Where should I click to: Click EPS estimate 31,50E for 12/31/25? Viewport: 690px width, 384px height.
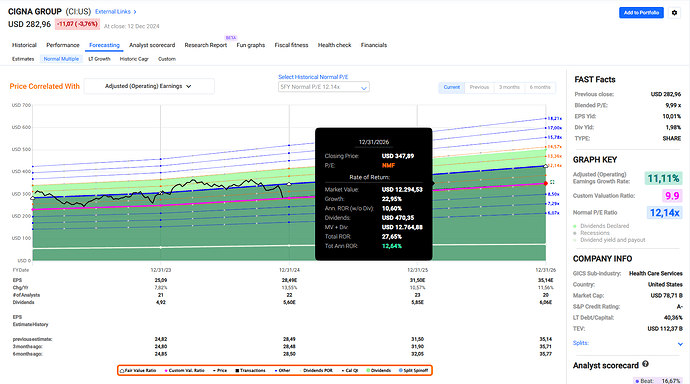[417, 280]
